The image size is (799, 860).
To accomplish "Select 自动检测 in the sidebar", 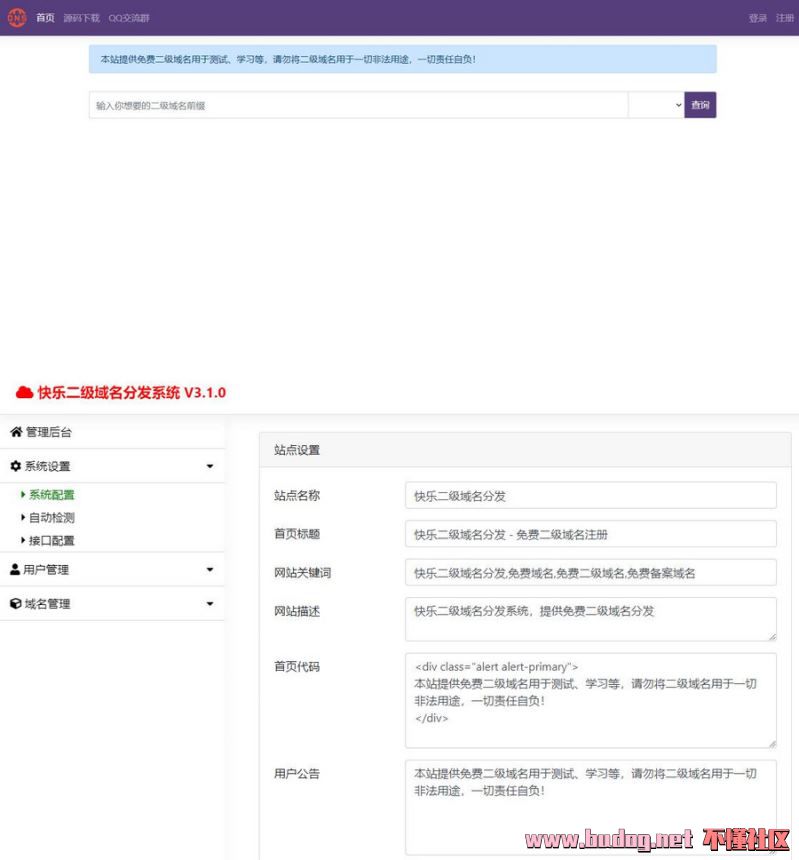I will [x=51, y=518].
